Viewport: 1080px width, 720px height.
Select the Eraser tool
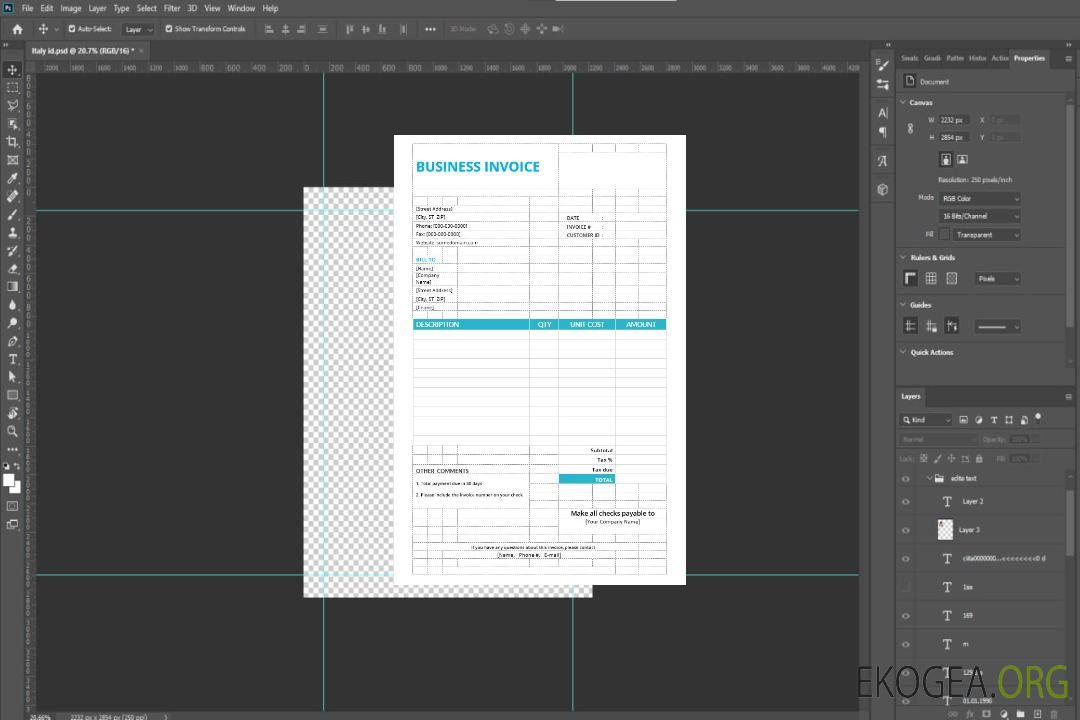[x=12, y=269]
